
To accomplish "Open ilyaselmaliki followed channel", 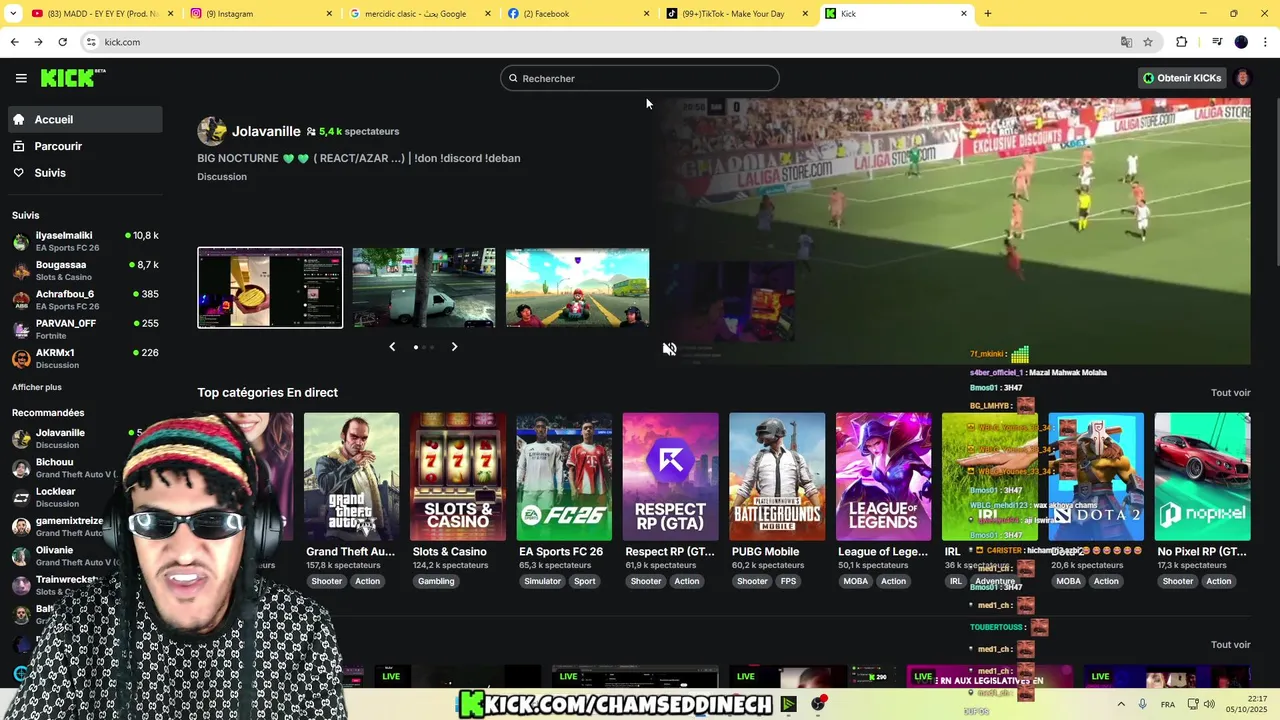I will 85,241.
